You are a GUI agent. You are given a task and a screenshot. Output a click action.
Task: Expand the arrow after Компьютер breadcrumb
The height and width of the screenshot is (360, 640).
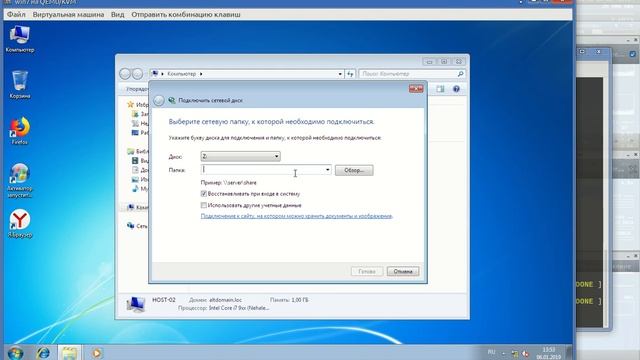(x=201, y=74)
